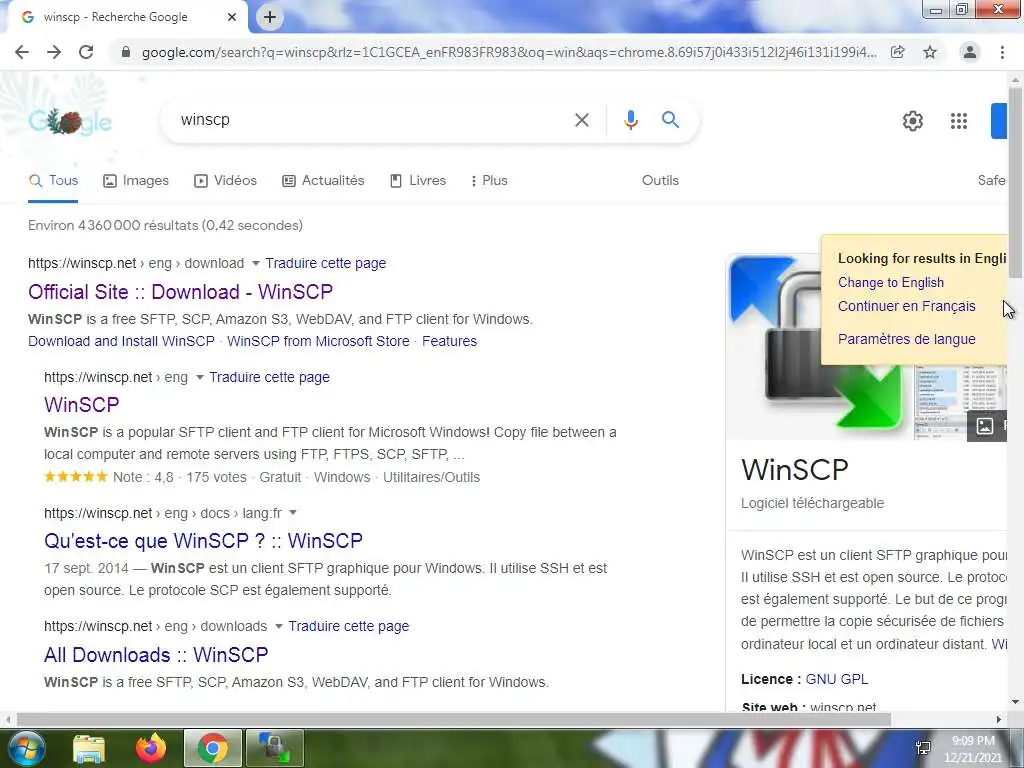Choose Change to English
The image size is (1024, 768).
(x=891, y=283)
